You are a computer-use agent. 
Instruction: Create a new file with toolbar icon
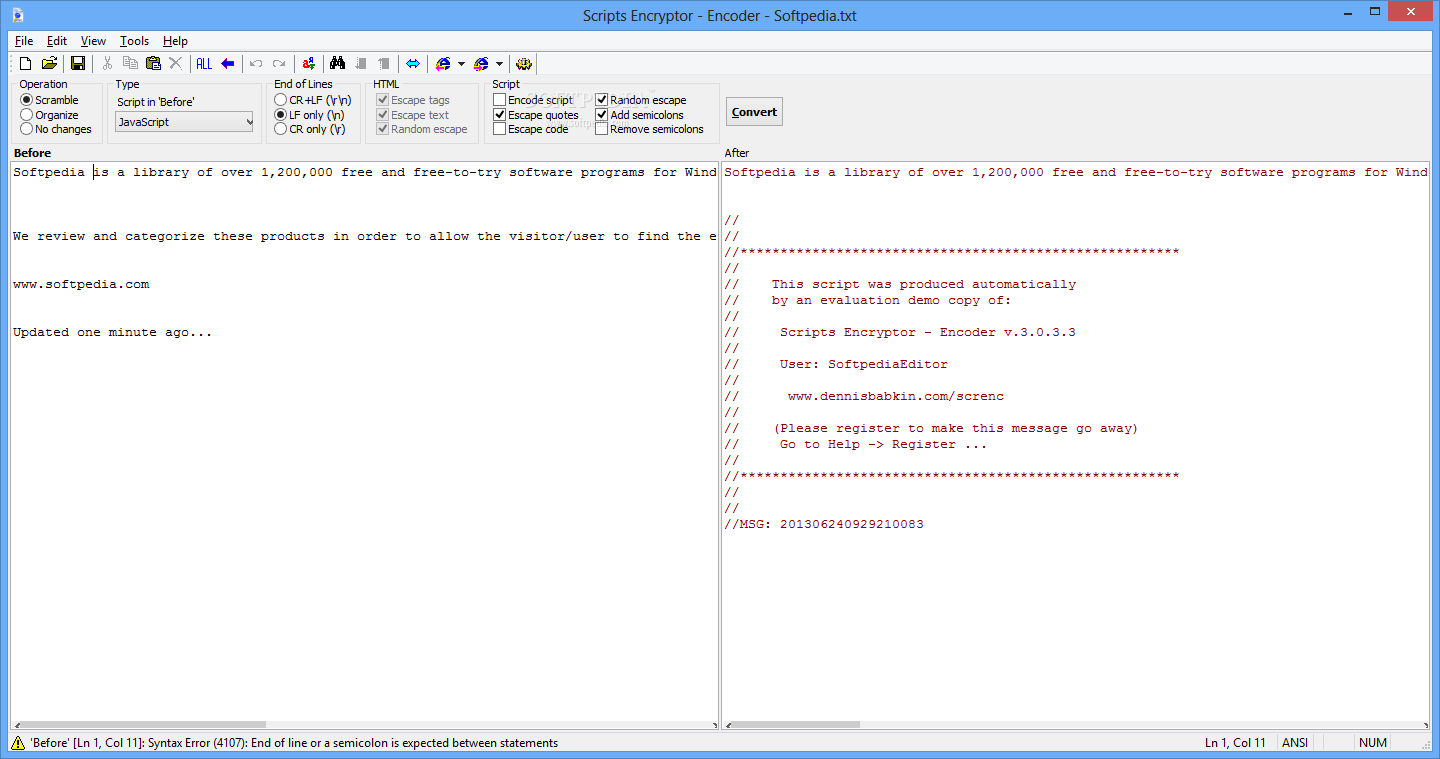click(26, 63)
